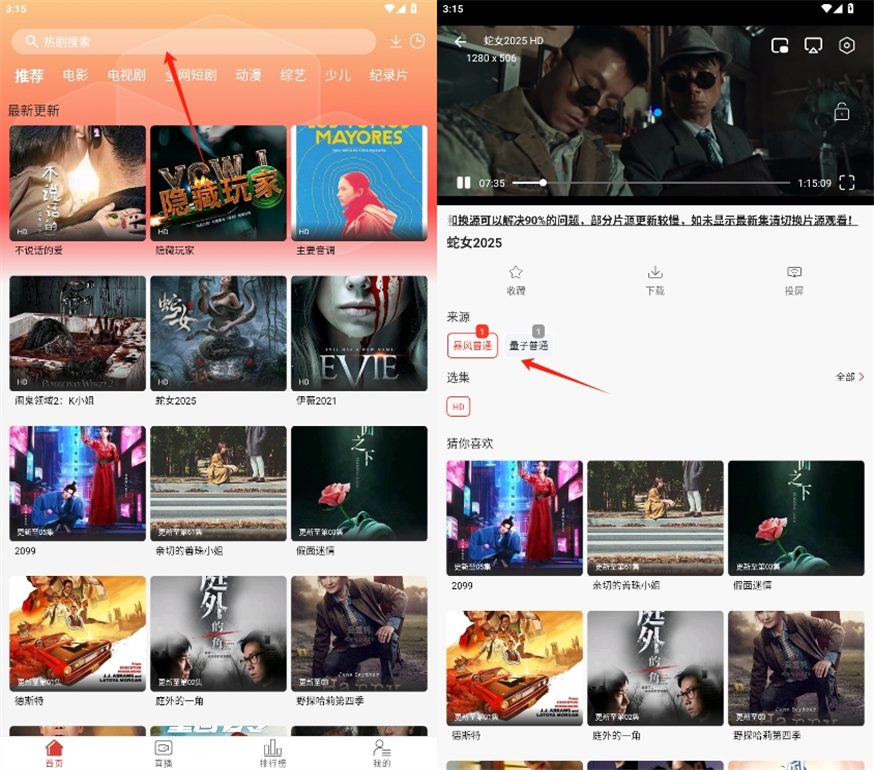Image resolution: width=874 pixels, height=770 pixels.
Task: Open 庭外的一角 poster in home list
Action: pos(218,634)
